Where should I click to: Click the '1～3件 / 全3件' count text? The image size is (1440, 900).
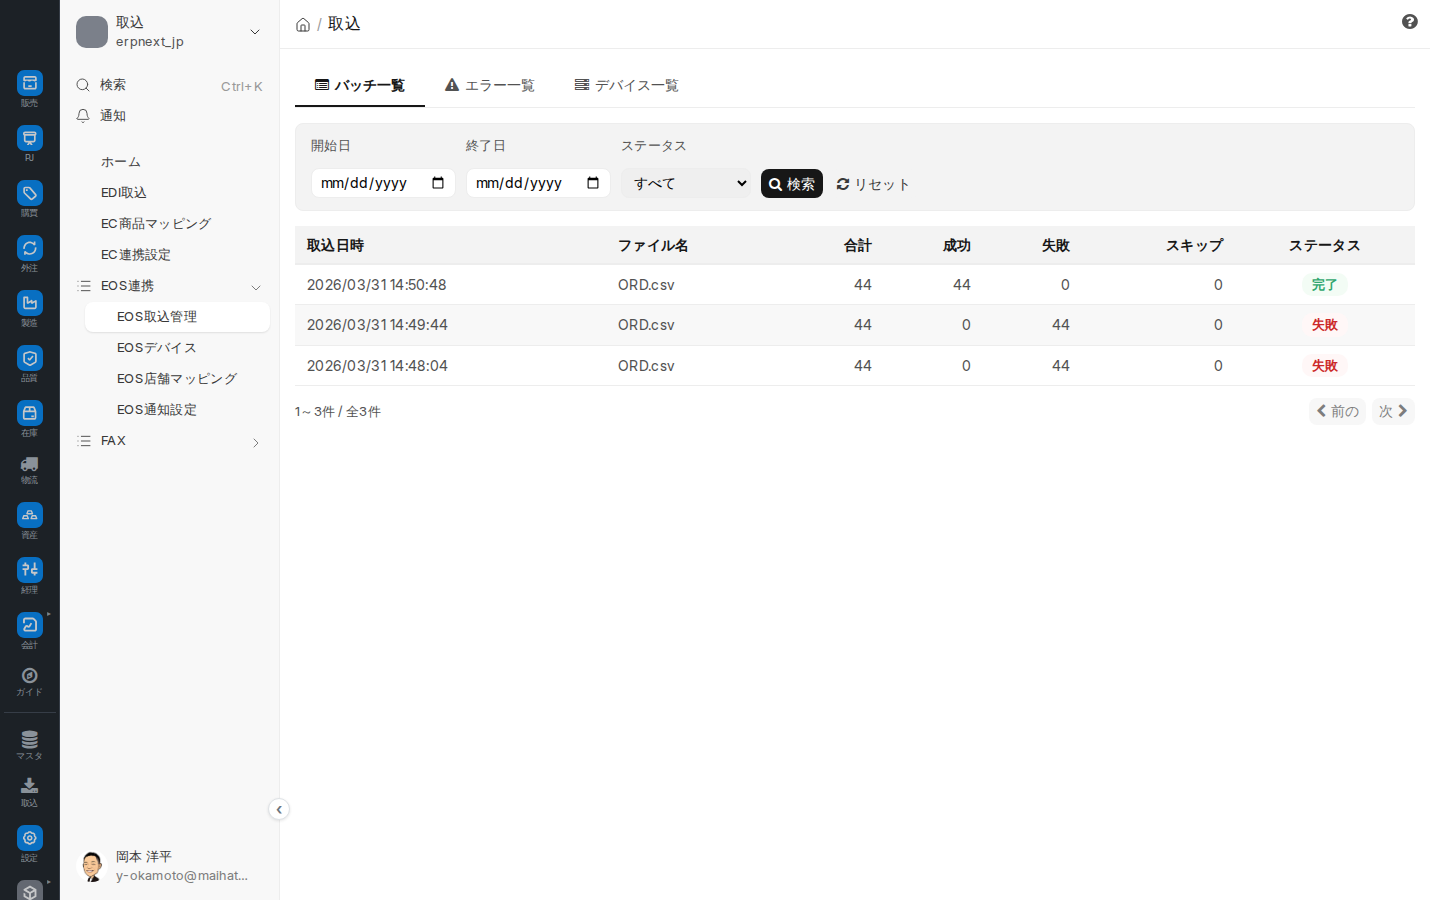point(338,412)
